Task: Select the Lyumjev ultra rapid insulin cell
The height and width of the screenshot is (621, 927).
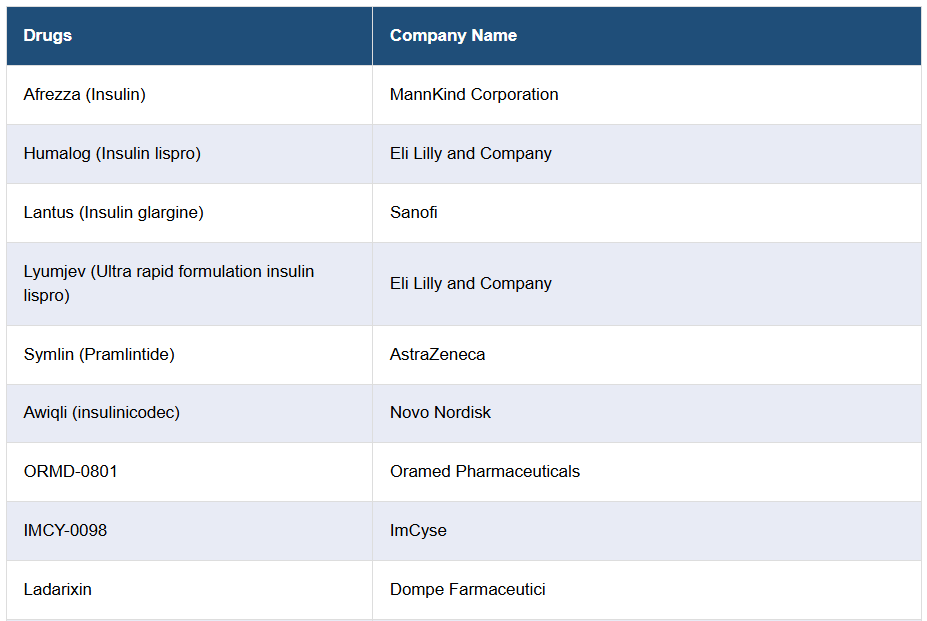Action: (x=169, y=284)
